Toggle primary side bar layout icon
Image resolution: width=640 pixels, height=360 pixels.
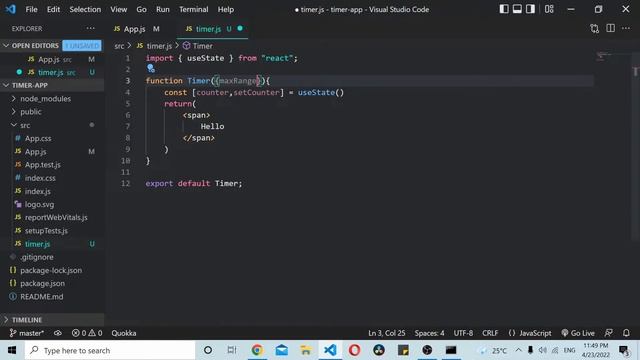point(504,9)
